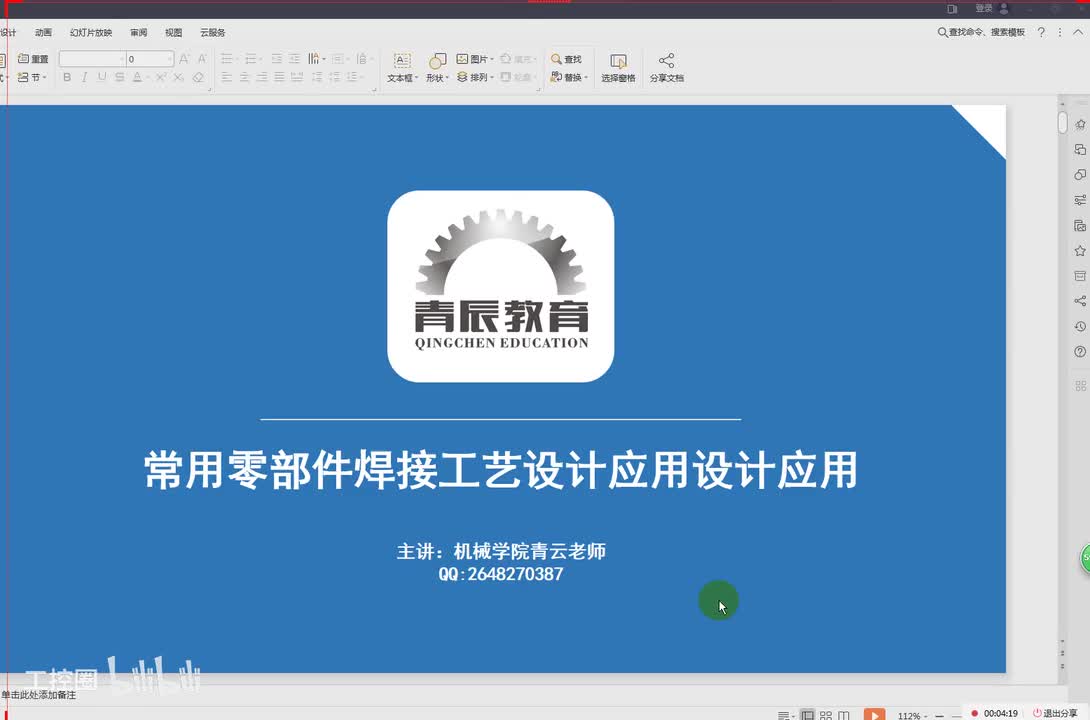Toggle bold formatting
This screenshot has height=720, width=1090.
[67, 77]
